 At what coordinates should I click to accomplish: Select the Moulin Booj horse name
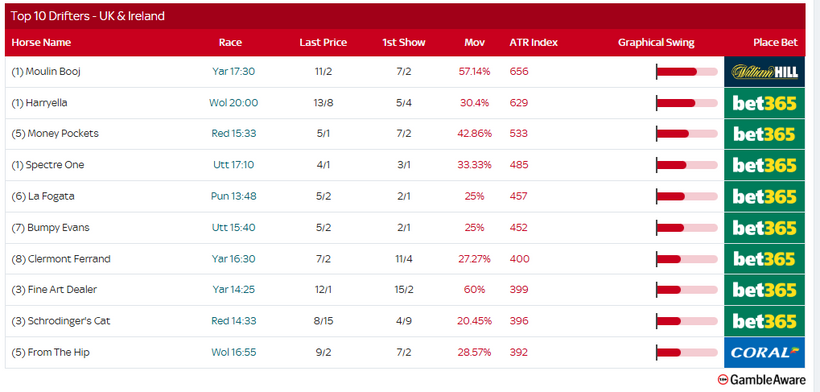pyautogui.click(x=46, y=72)
